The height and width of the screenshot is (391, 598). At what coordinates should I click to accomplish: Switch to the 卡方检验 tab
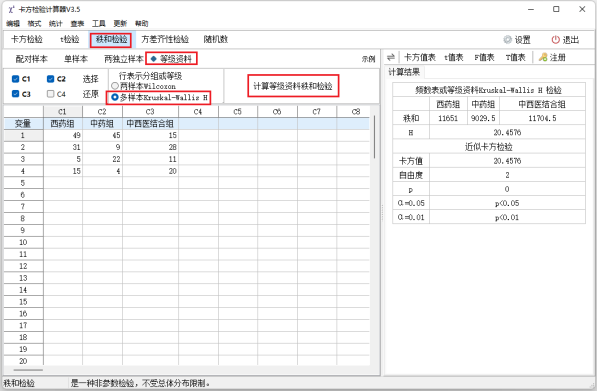coord(27,39)
